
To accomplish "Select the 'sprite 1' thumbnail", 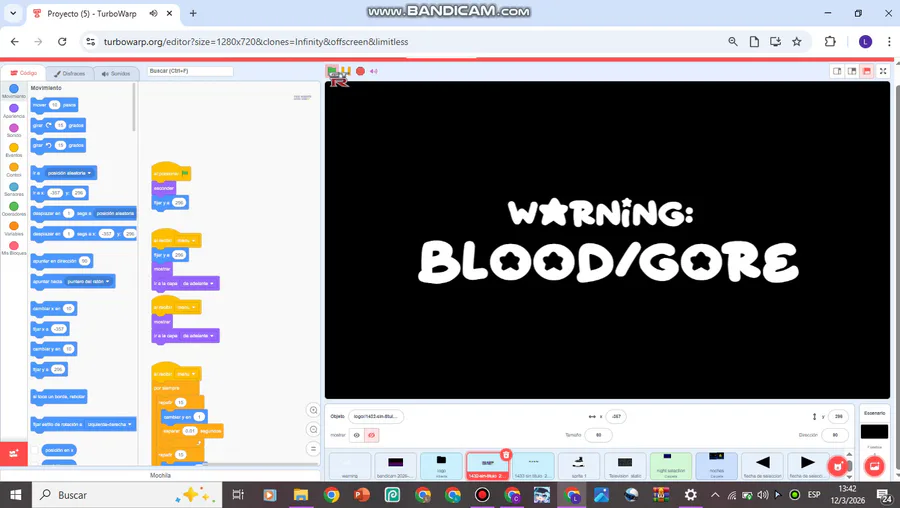I will coord(579,466).
